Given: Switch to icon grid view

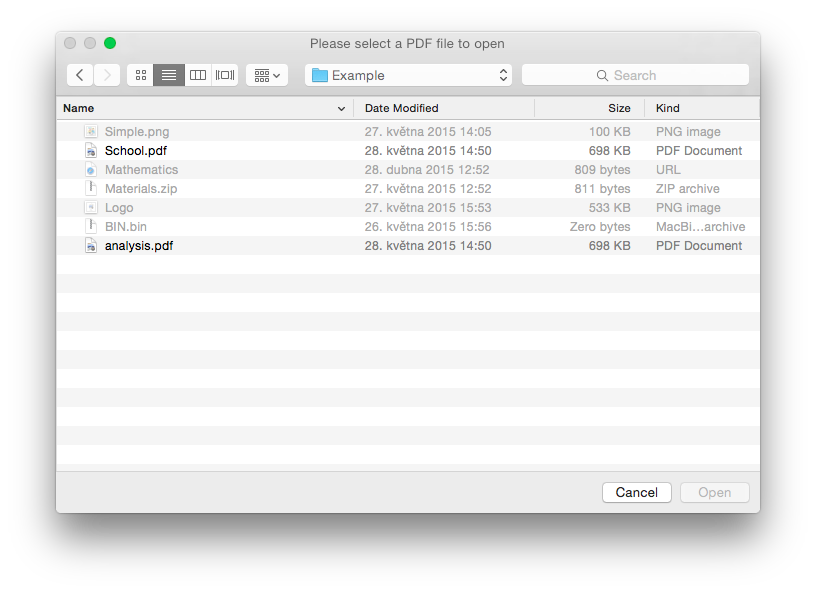Looking at the screenshot, I should coord(139,74).
